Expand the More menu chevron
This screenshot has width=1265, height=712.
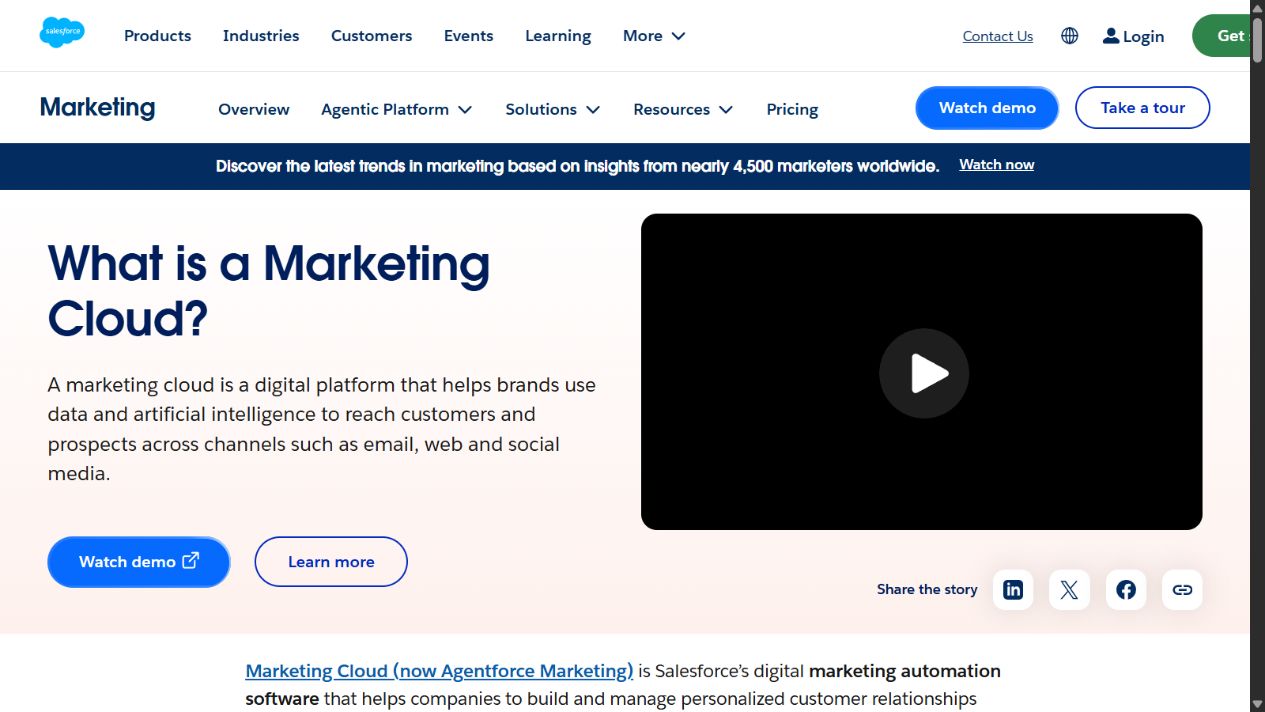[678, 36]
